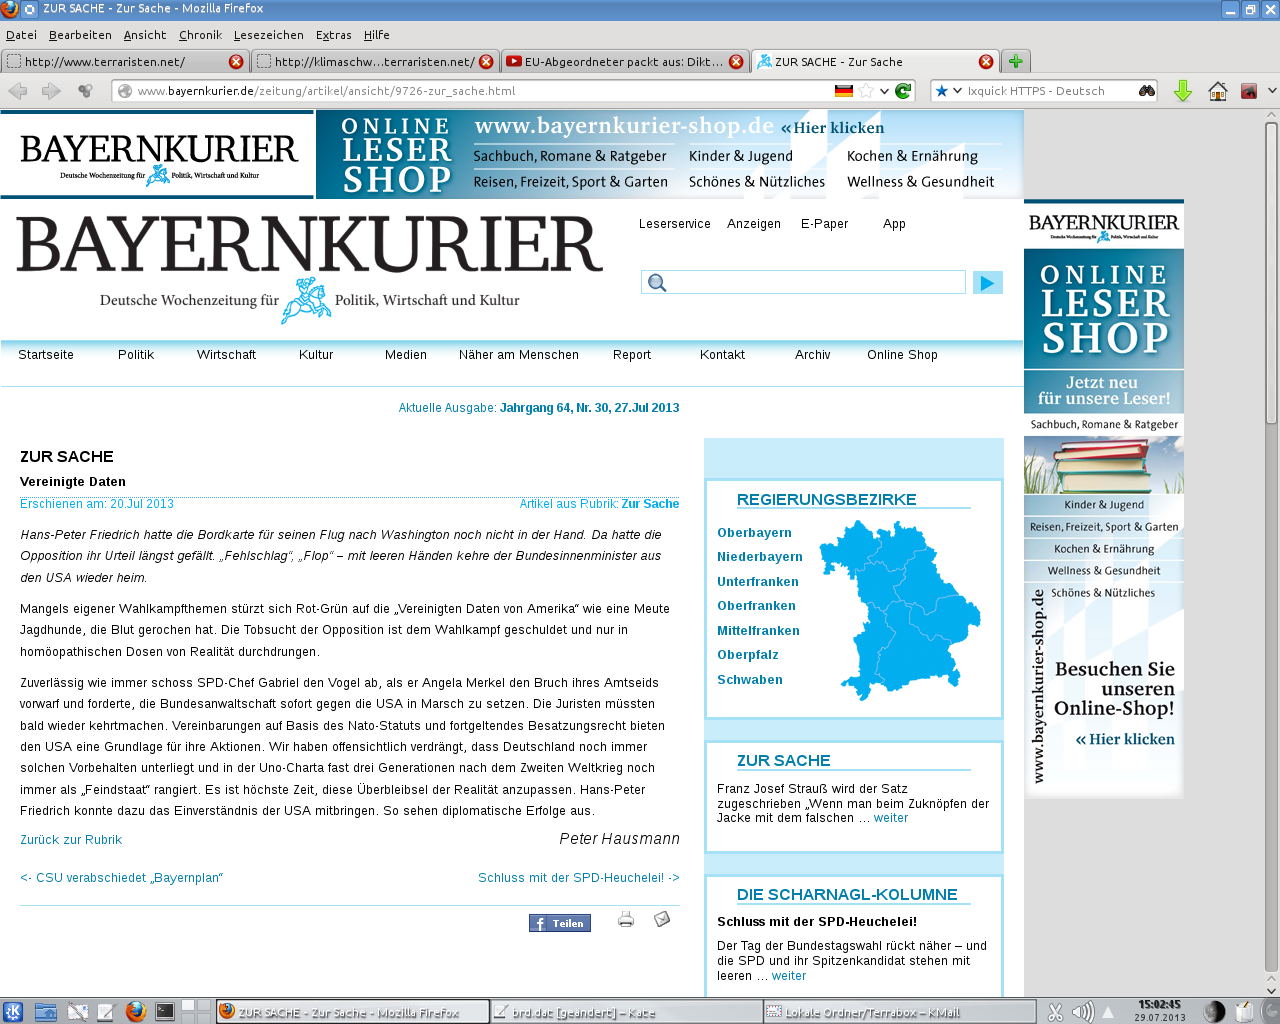The image size is (1280, 1024).
Task: Close the ZUR SACHE tab
Action: click(x=986, y=62)
